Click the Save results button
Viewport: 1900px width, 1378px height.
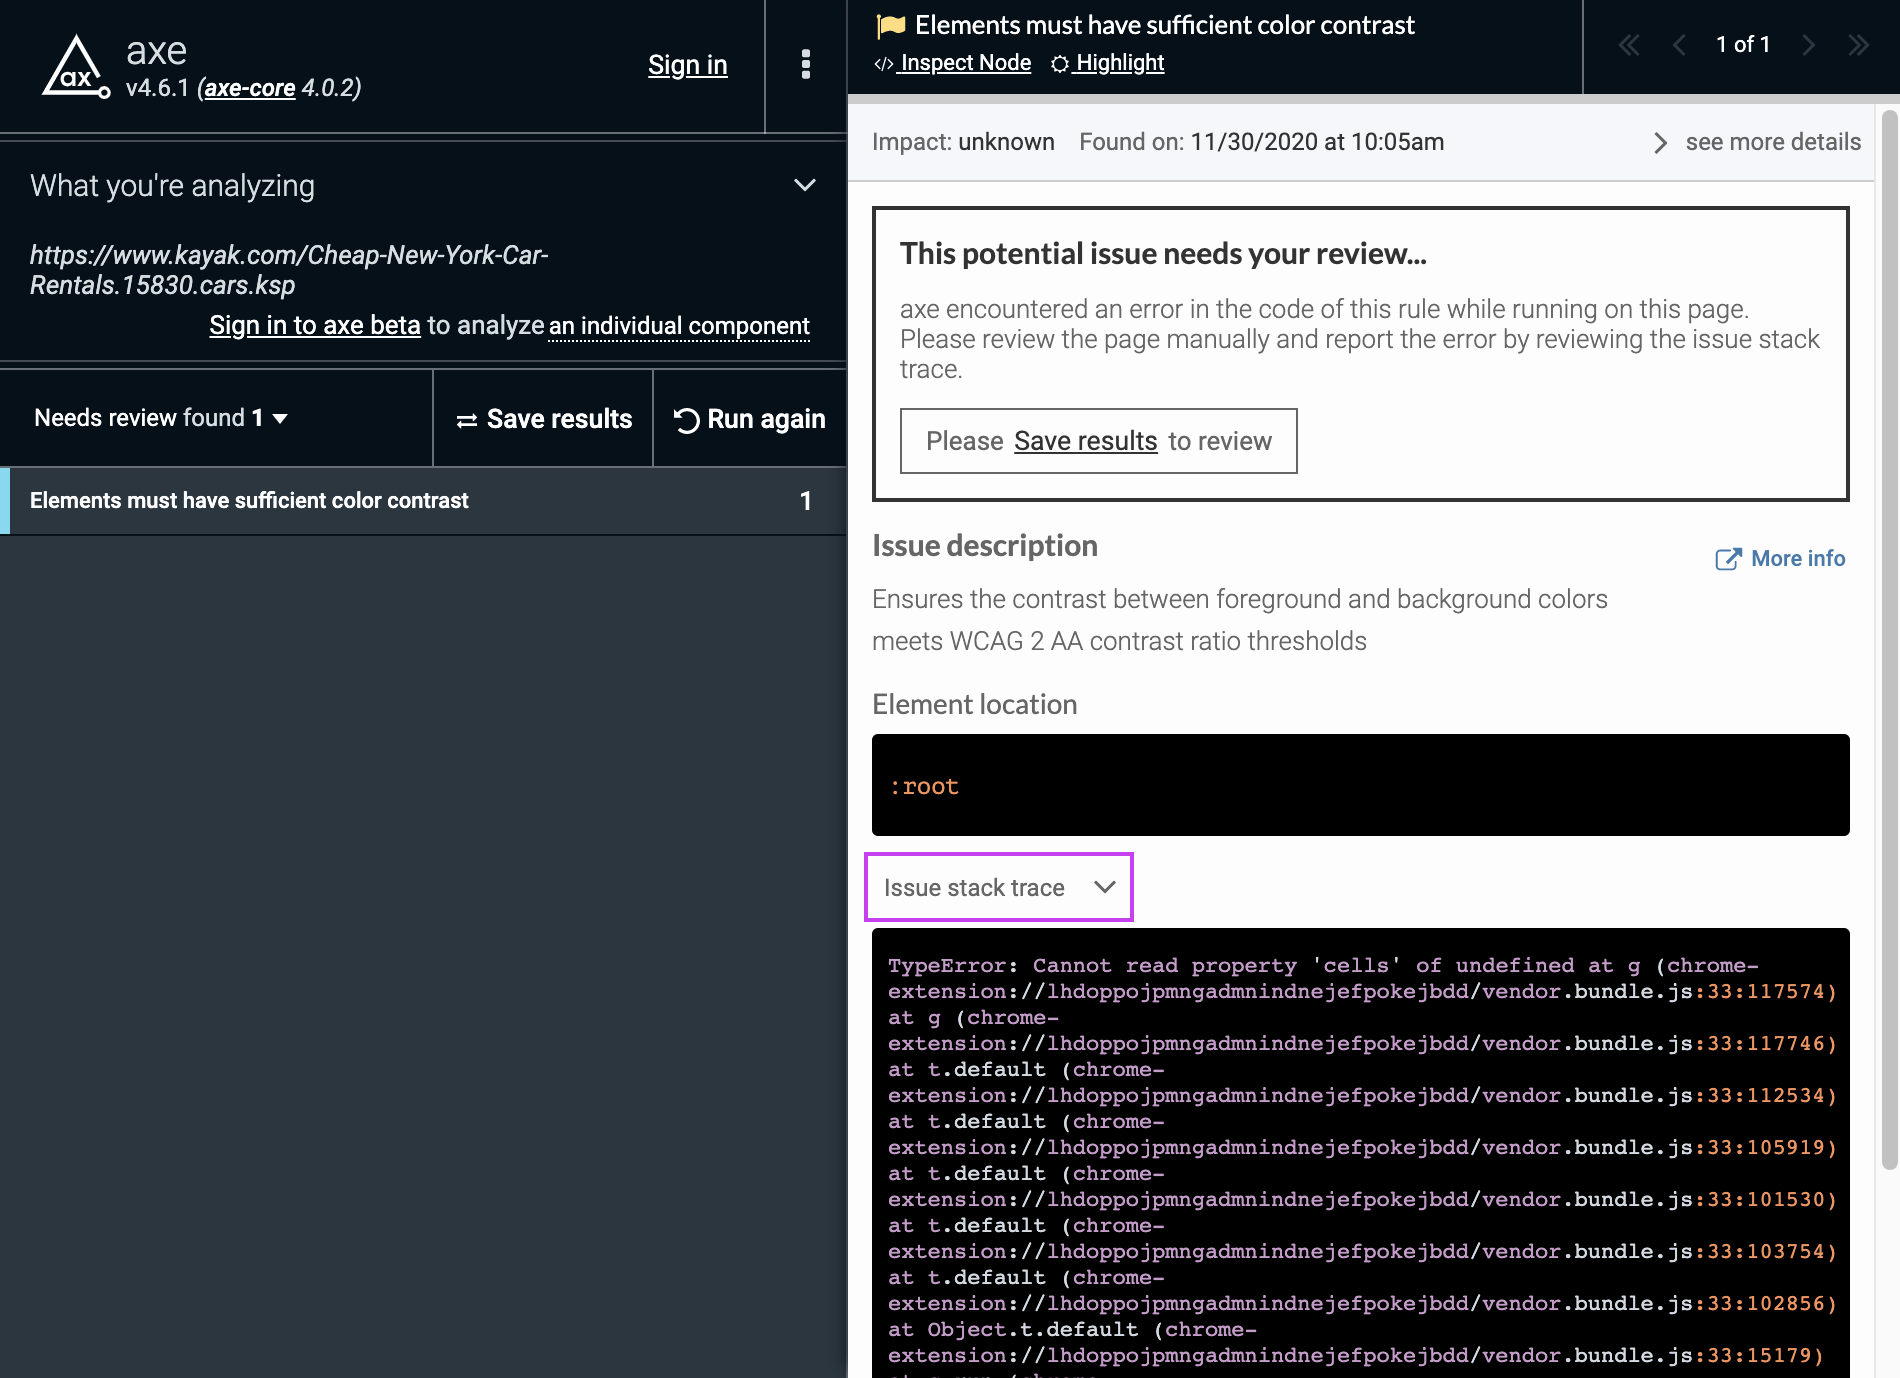[x=543, y=419]
